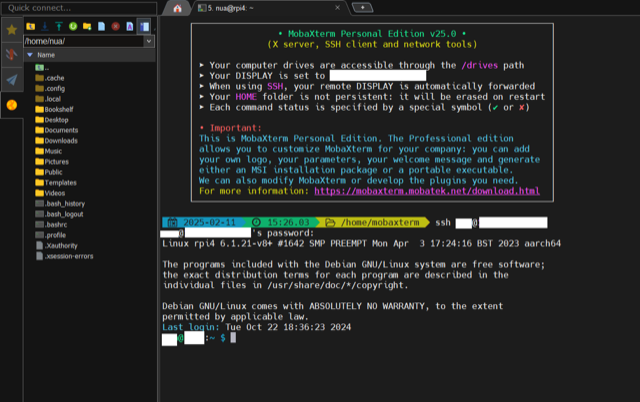Delete selected files red X icon
This screenshot has height=402, width=640.
point(116,27)
